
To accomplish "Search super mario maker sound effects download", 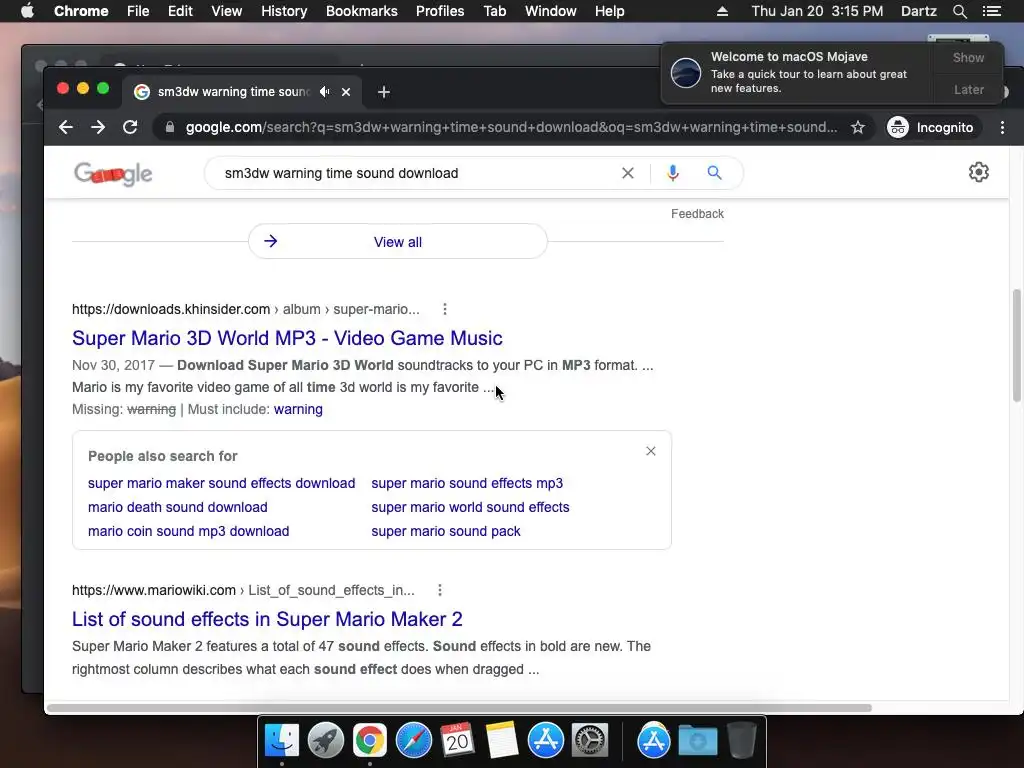I will coord(221,483).
